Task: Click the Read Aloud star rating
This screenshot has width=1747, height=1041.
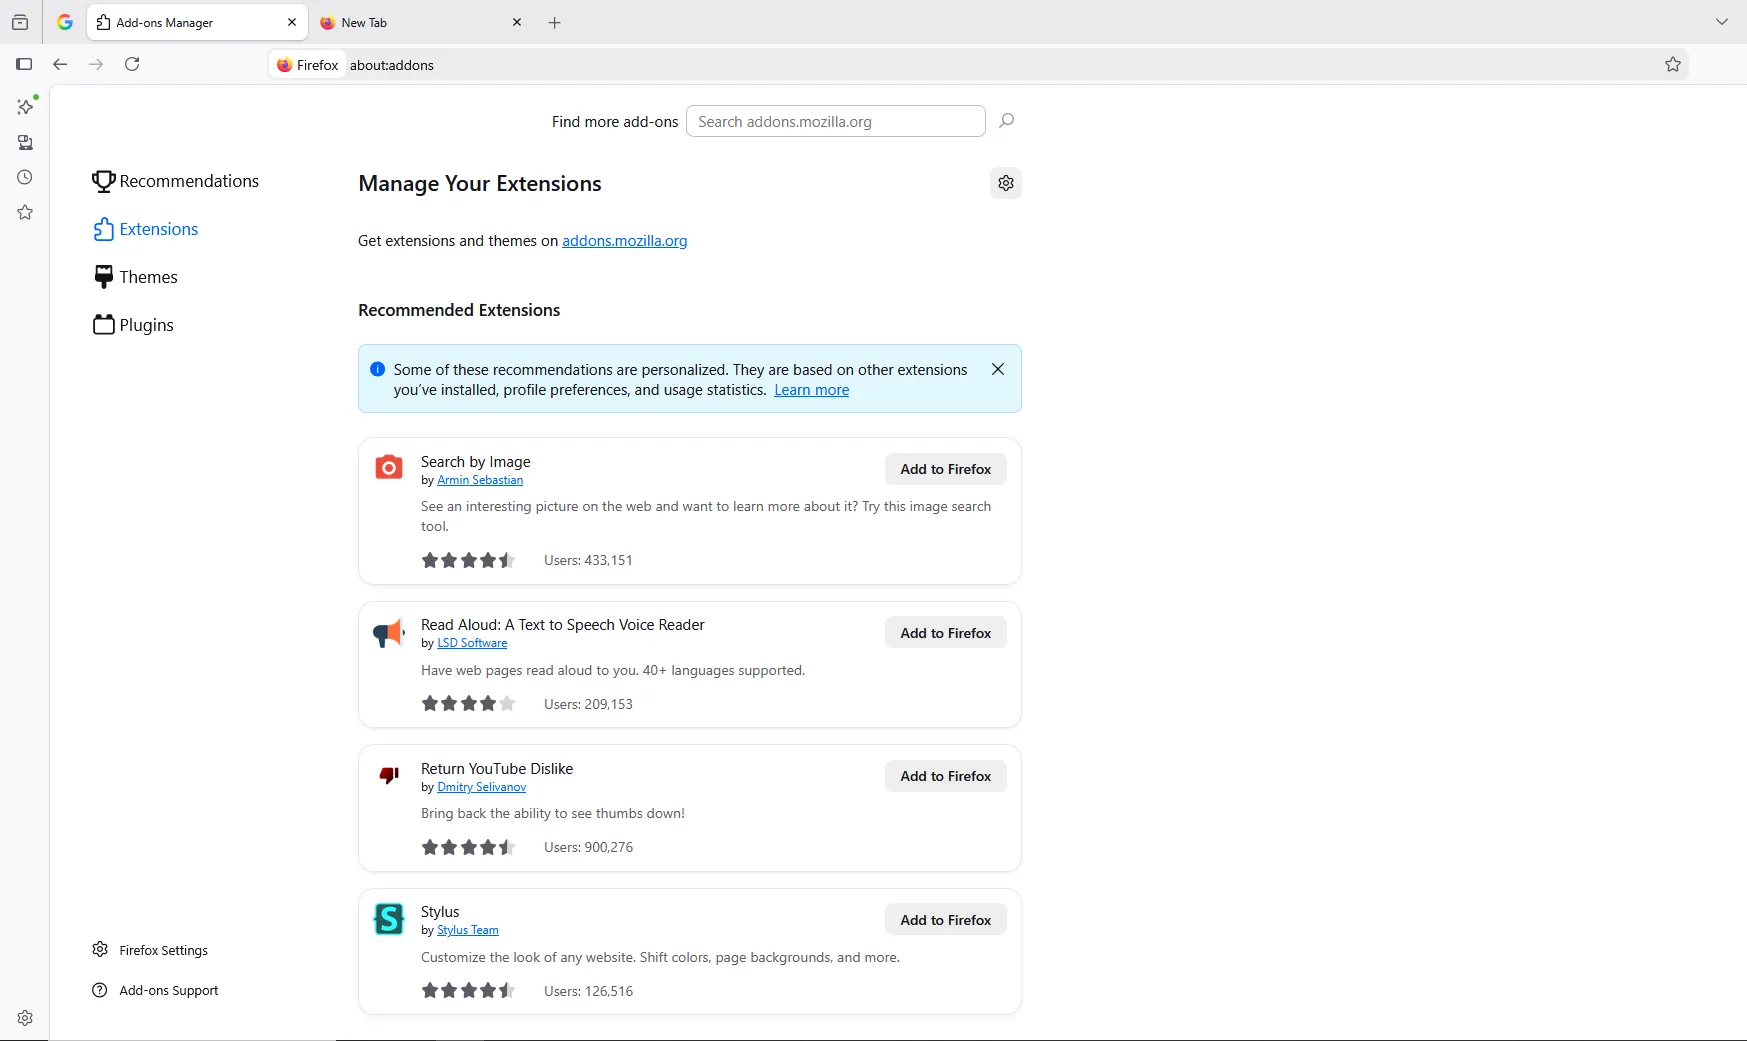Action: (468, 704)
